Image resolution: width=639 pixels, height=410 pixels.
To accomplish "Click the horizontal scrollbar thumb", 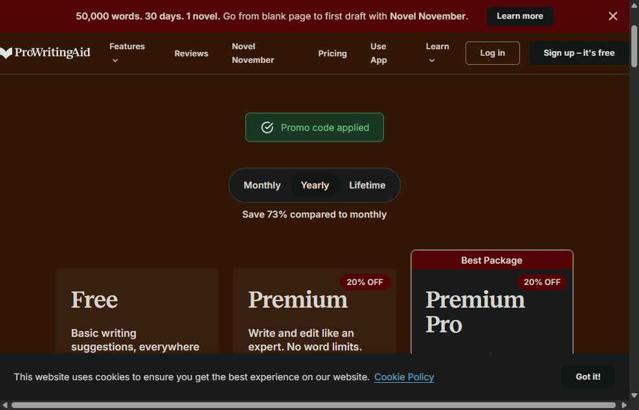I will pos(313,405).
